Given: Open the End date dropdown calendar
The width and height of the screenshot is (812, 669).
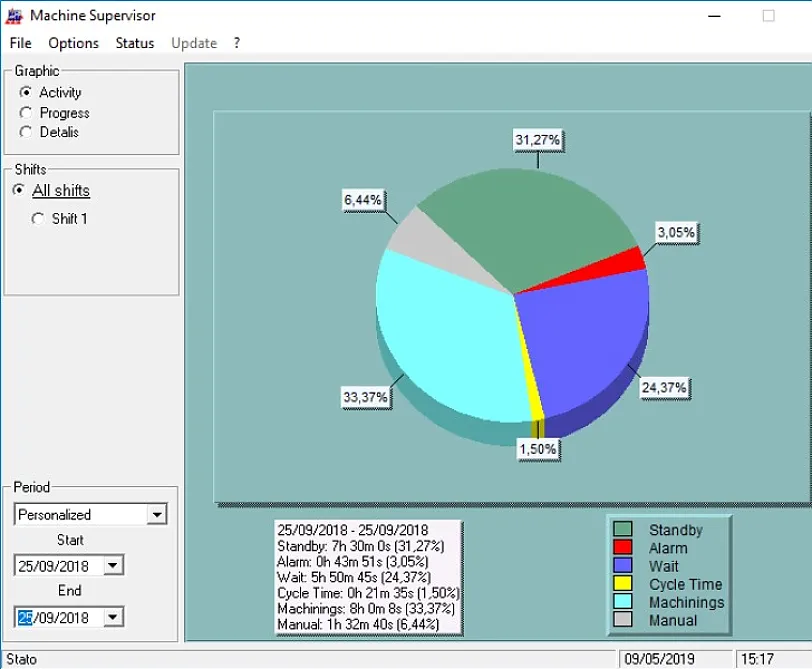Looking at the screenshot, I should tap(112, 618).
